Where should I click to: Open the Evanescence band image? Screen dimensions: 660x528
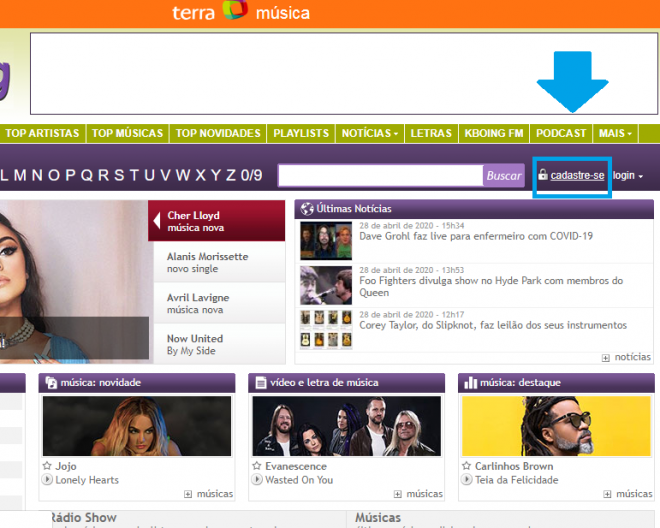(346, 426)
